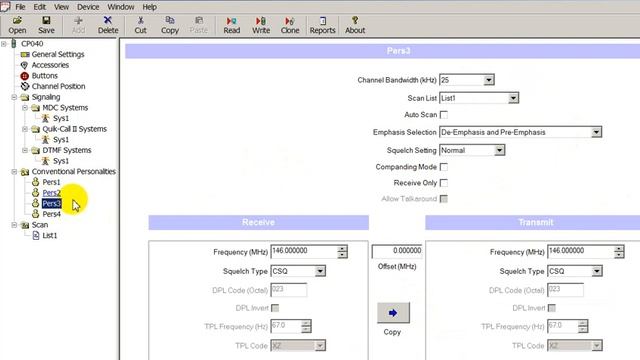Read the radio using the Read icon
640x360 pixels.
click(231, 25)
